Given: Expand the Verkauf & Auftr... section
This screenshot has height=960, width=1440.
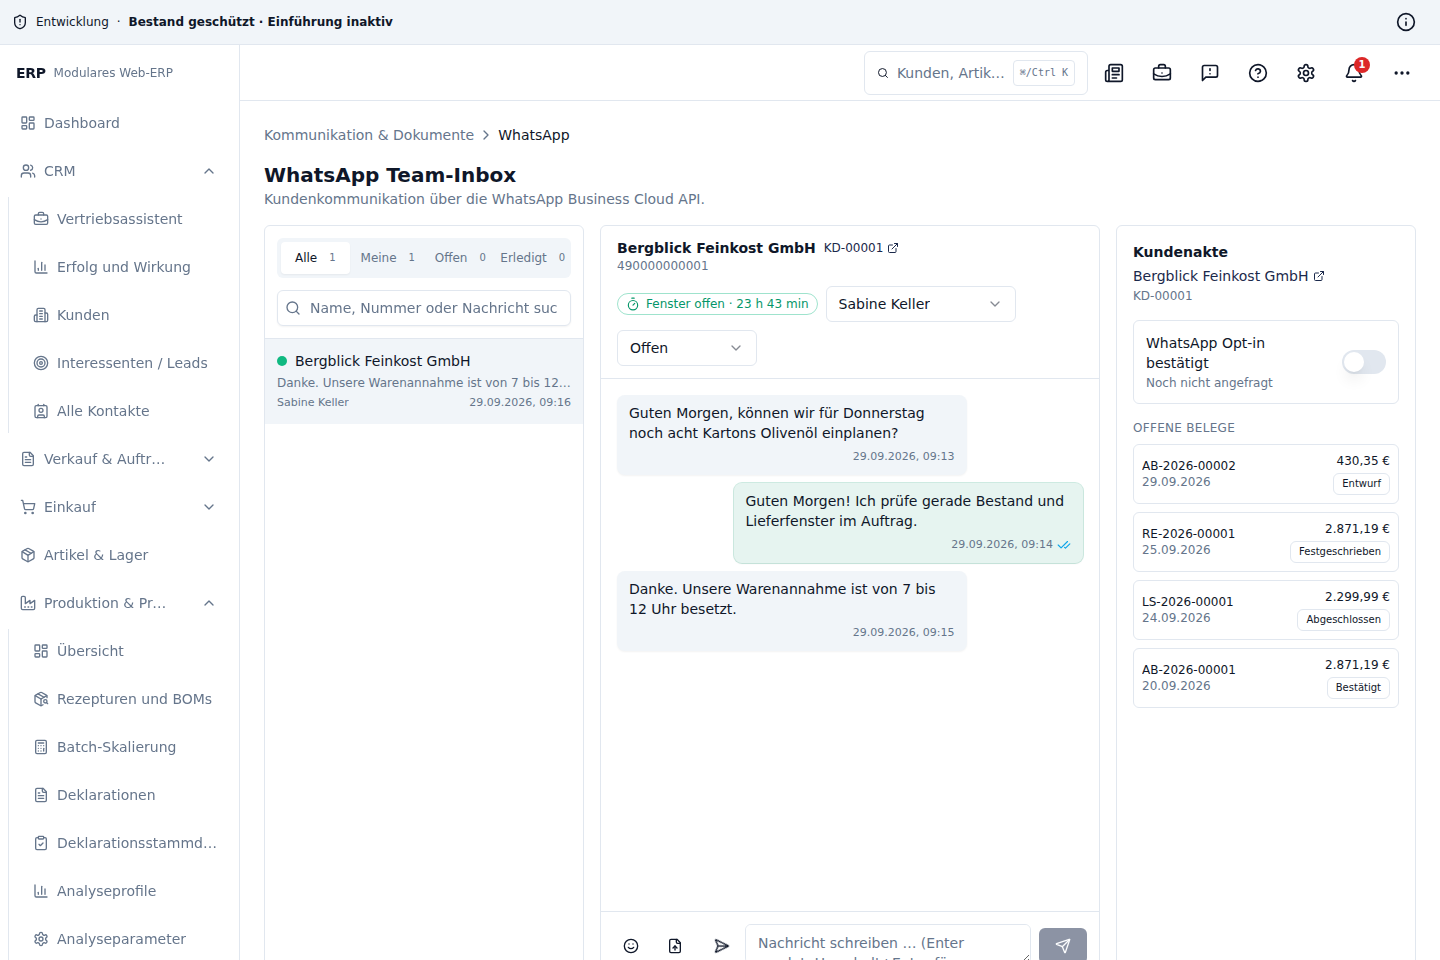Looking at the screenshot, I should pyautogui.click(x=209, y=459).
